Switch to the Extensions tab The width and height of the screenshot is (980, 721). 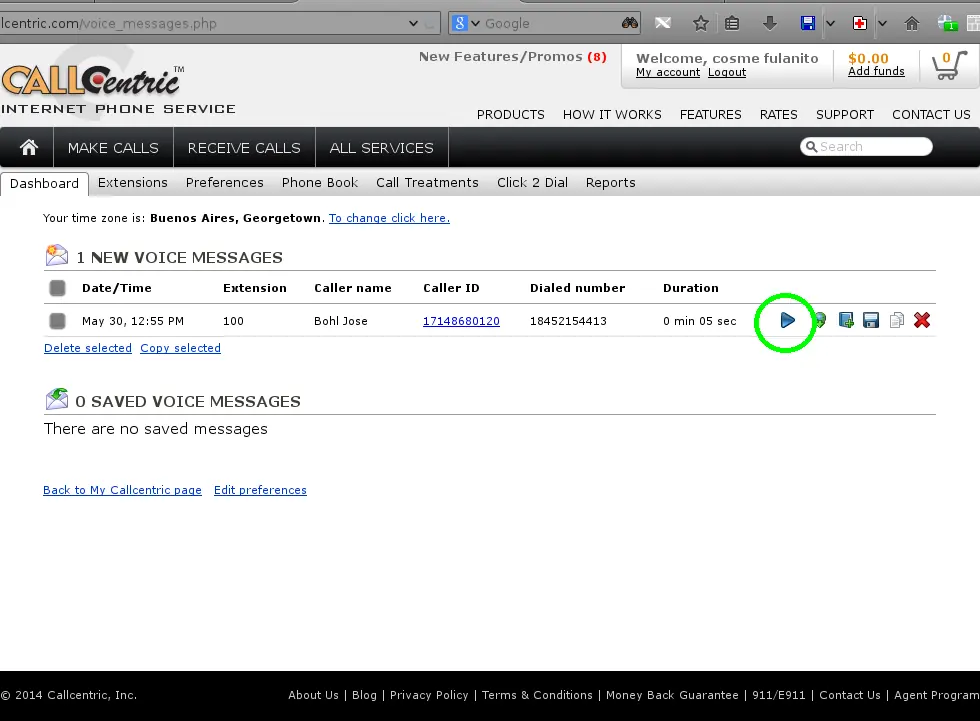[x=132, y=182]
